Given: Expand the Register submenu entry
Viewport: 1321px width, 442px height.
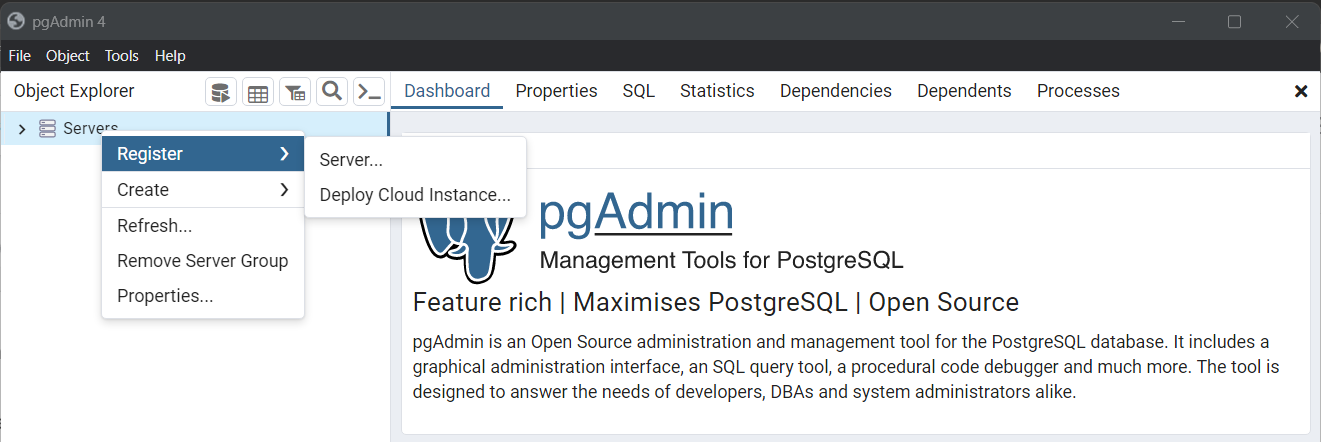Looking at the screenshot, I should pos(203,154).
